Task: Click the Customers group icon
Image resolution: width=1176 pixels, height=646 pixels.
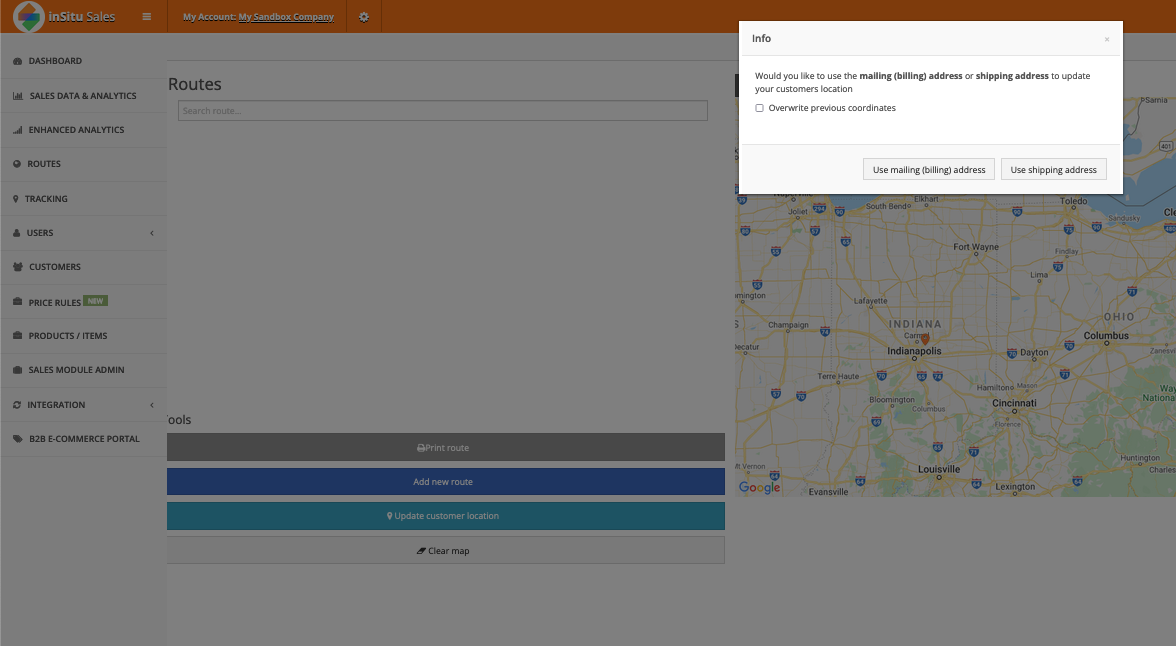Action: 18,267
